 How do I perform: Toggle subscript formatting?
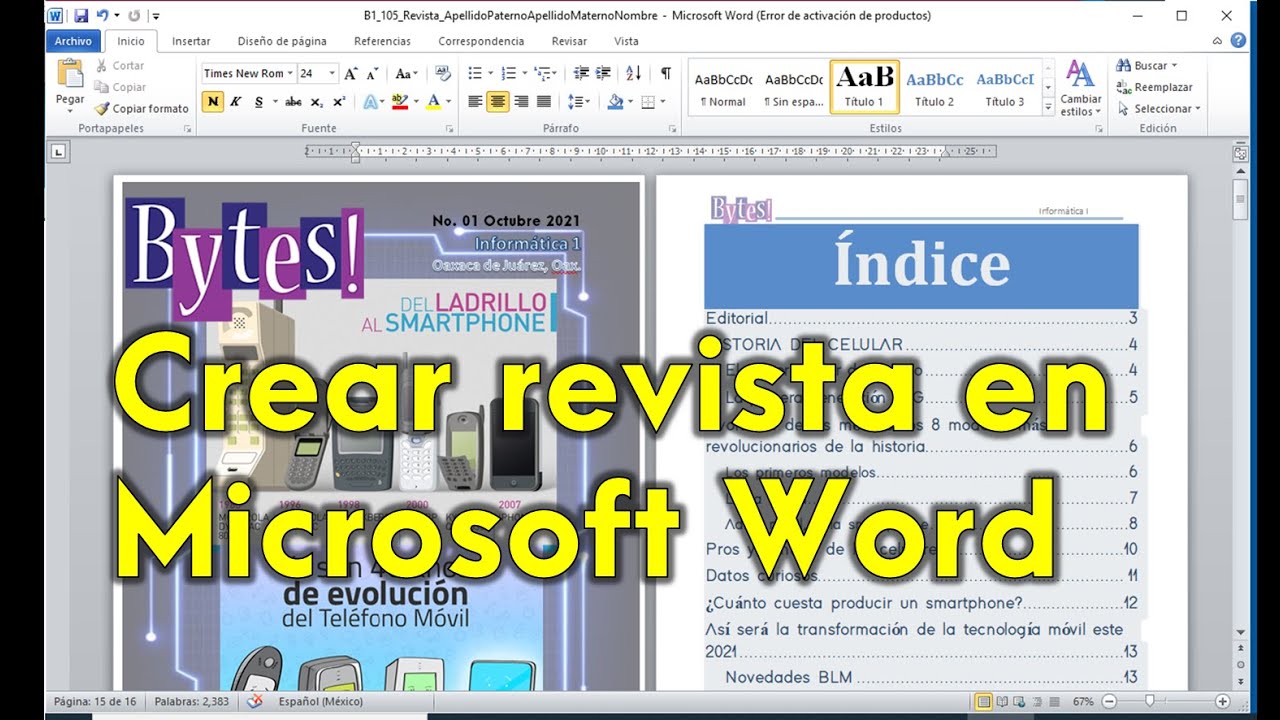click(316, 101)
